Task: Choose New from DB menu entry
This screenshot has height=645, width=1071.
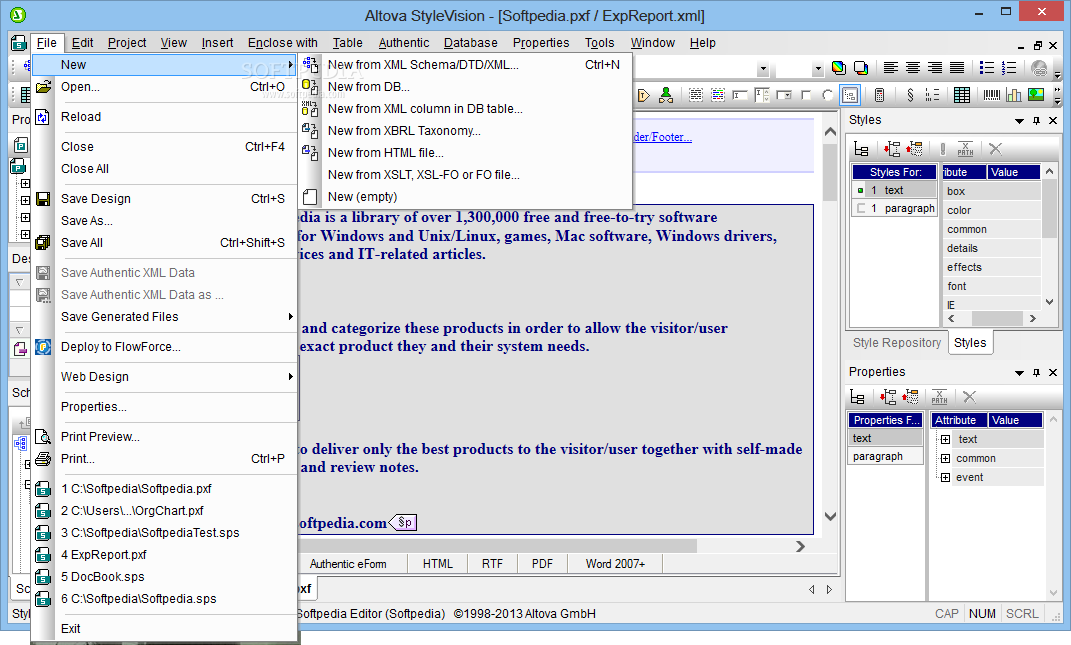Action: (464, 87)
